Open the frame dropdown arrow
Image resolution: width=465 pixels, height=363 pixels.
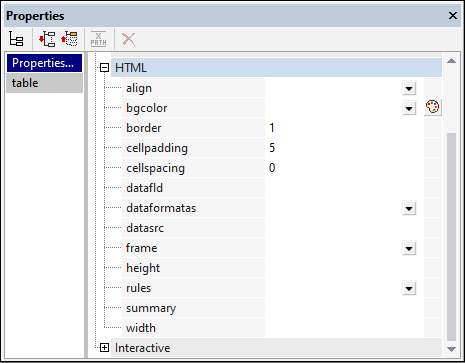click(x=409, y=249)
